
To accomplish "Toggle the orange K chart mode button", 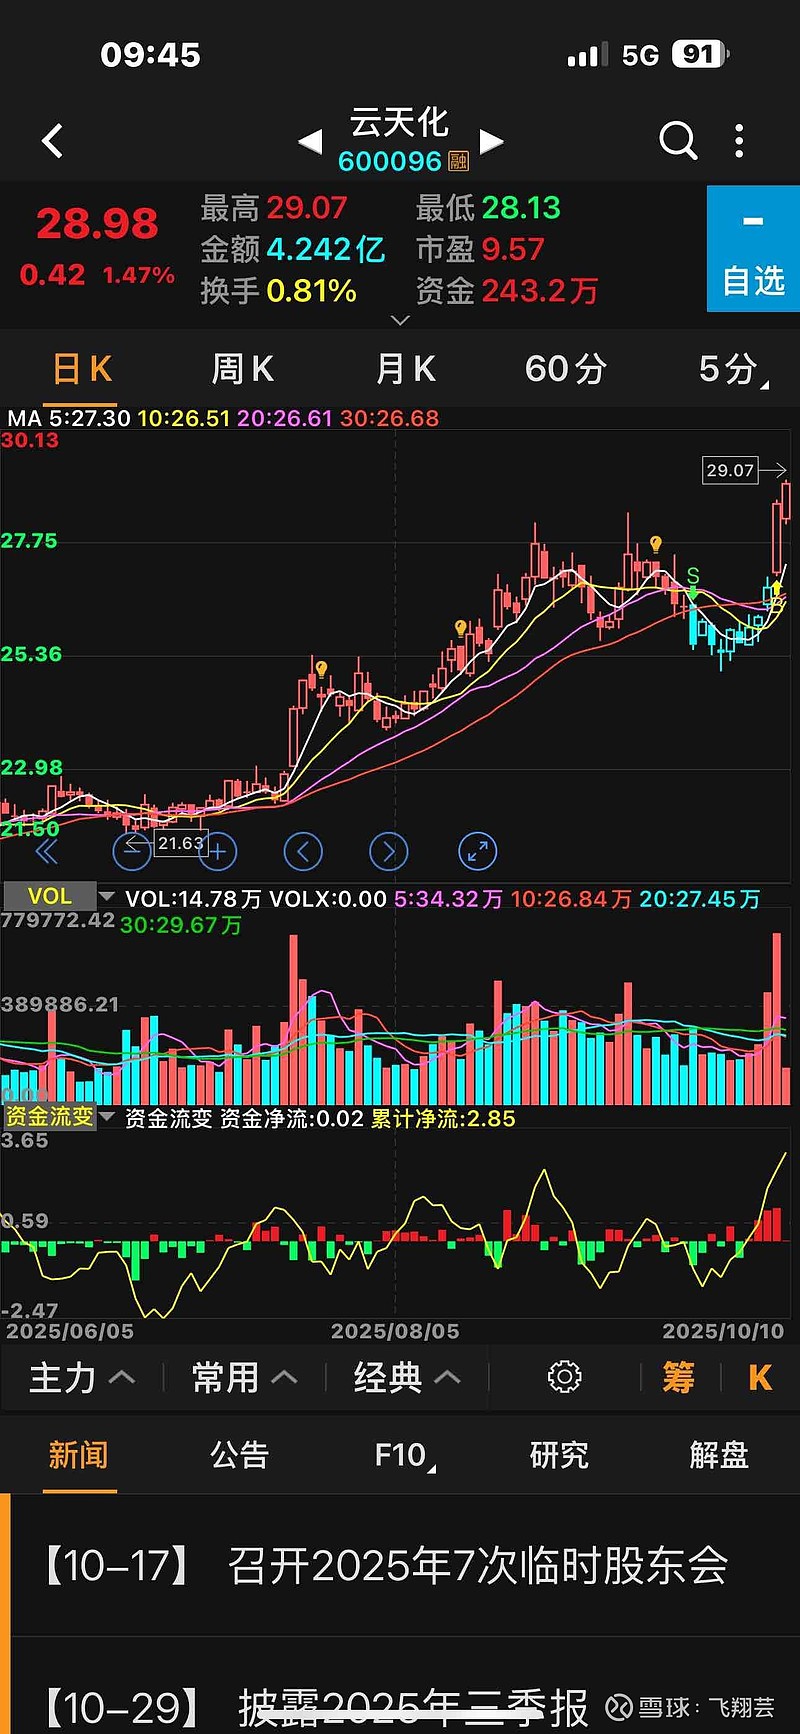I will (760, 1377).
